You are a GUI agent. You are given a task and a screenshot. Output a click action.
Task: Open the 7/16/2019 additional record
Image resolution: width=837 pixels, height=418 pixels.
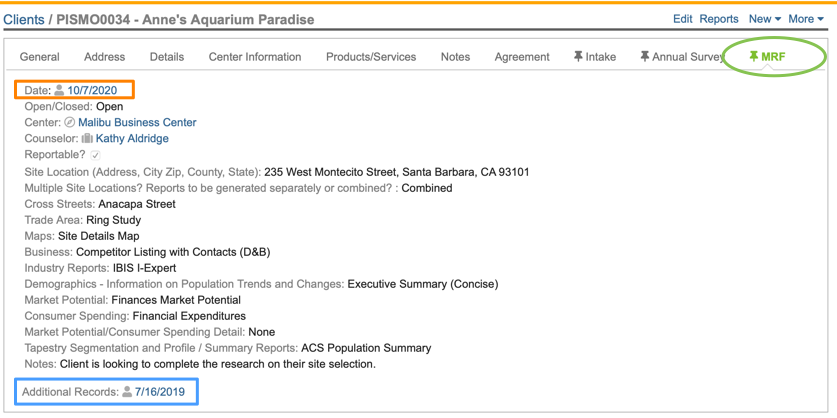coord(160,392)
